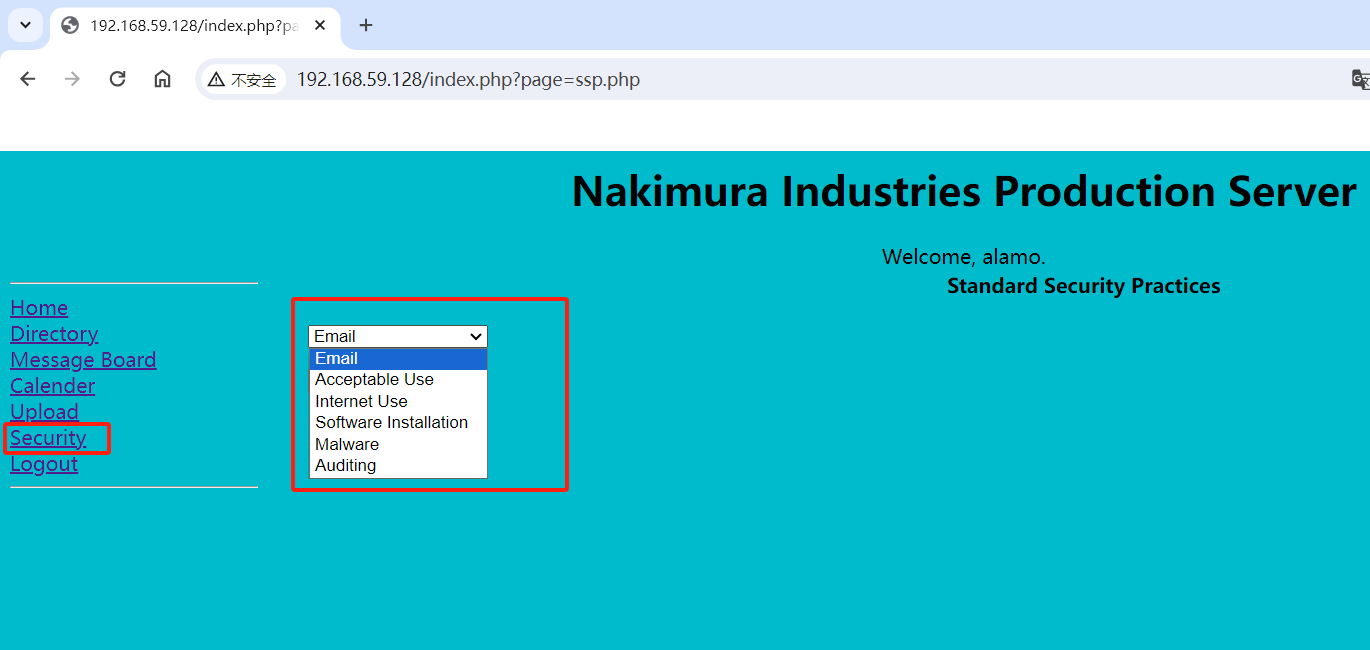Click the tab list chevron at top left
This screenshot has height=650, width=1370.
[24, 25]
